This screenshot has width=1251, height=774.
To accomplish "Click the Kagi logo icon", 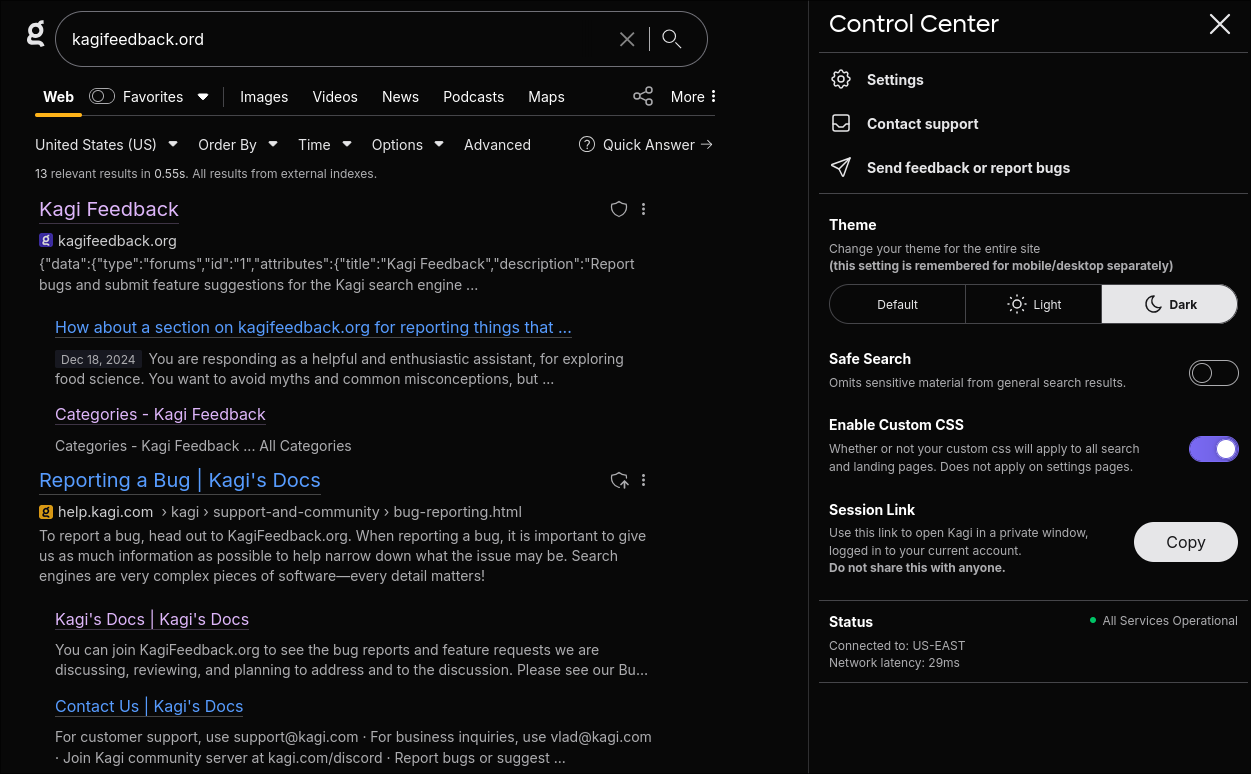I will [36, 36].
